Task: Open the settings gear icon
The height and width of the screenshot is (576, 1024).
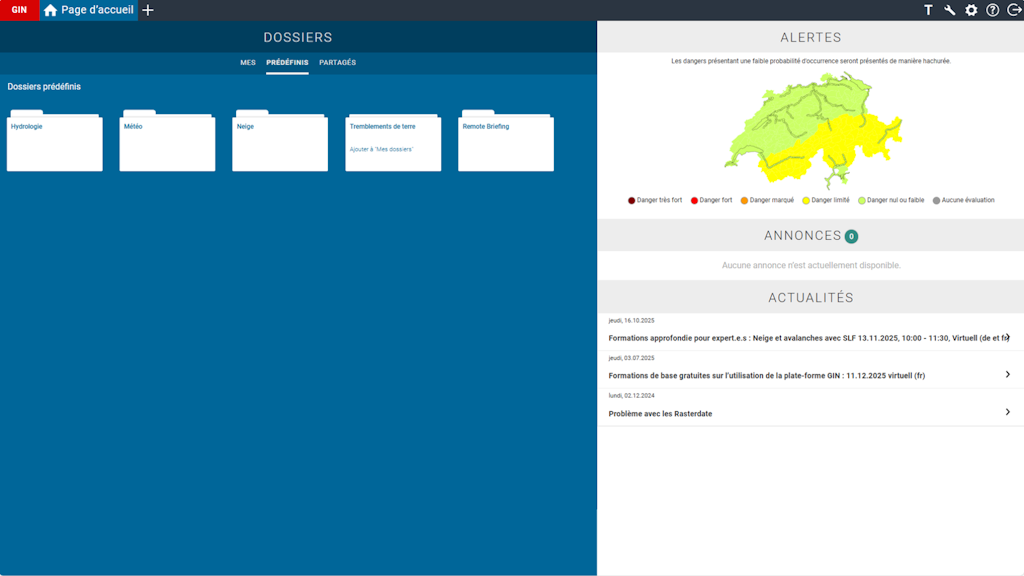Action: (x=970, y=11)
